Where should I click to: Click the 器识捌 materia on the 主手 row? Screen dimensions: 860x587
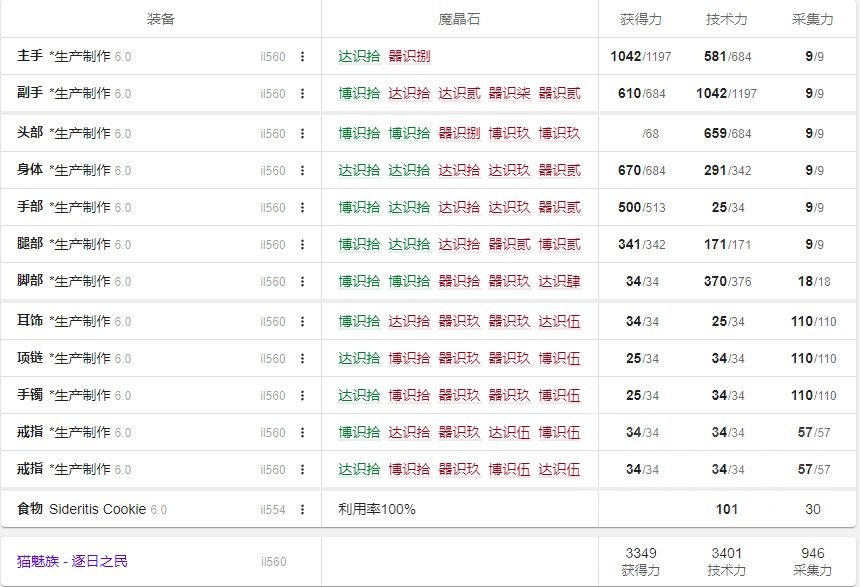point(410,57)
